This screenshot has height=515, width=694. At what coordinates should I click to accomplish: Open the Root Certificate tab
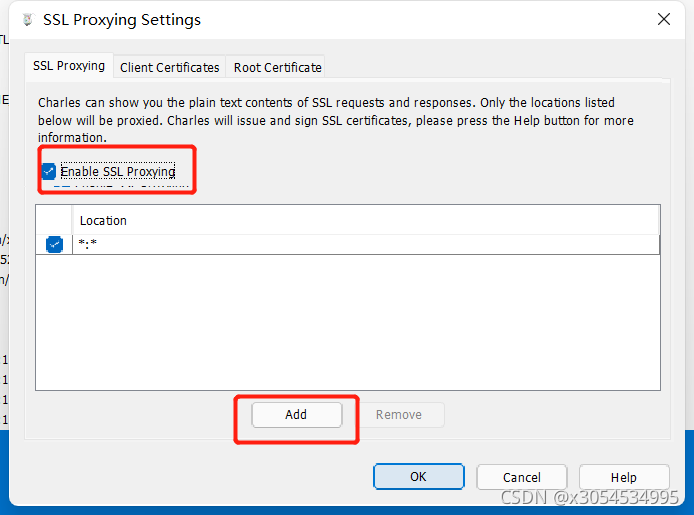278,67
